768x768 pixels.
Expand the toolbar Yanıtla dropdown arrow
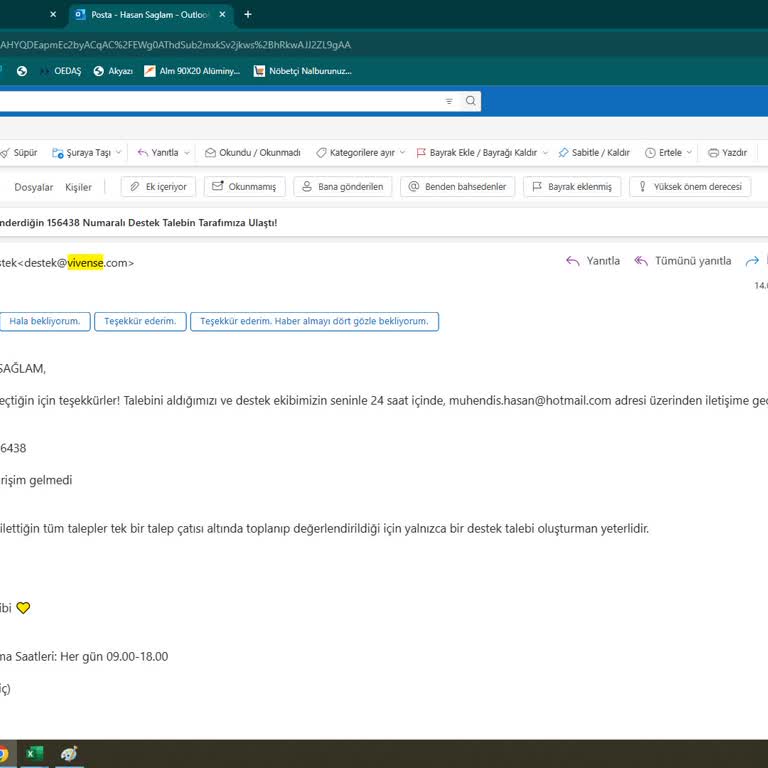pyautogui.click(x=187, y=153)
